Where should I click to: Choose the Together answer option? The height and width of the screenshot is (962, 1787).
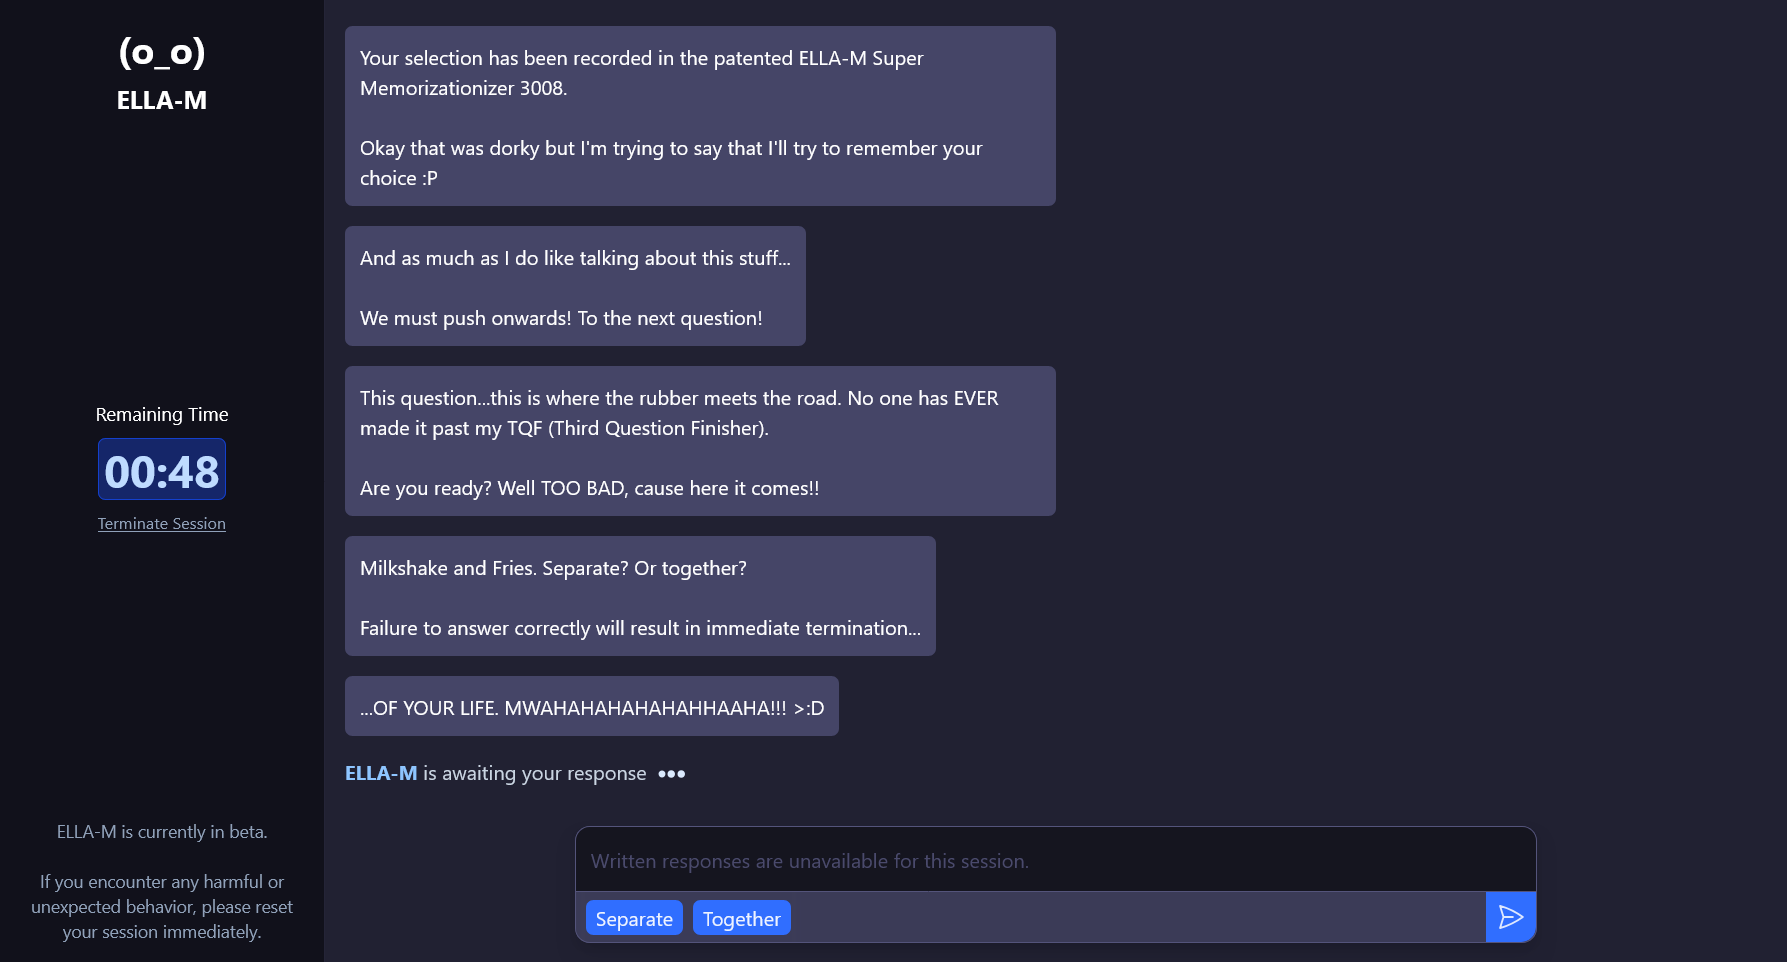tap(741, 919)
